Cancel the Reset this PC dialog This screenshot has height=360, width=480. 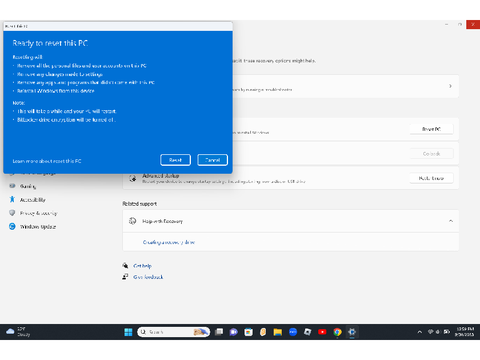click(212, 160)
